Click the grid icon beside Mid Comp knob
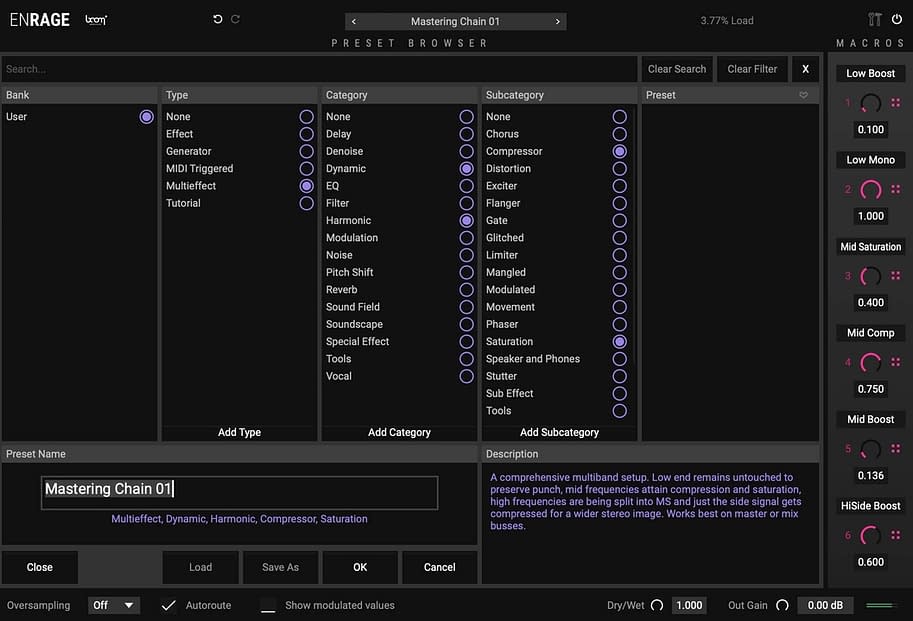This screenshot has height=621, width=913. (x=896, y=362)
